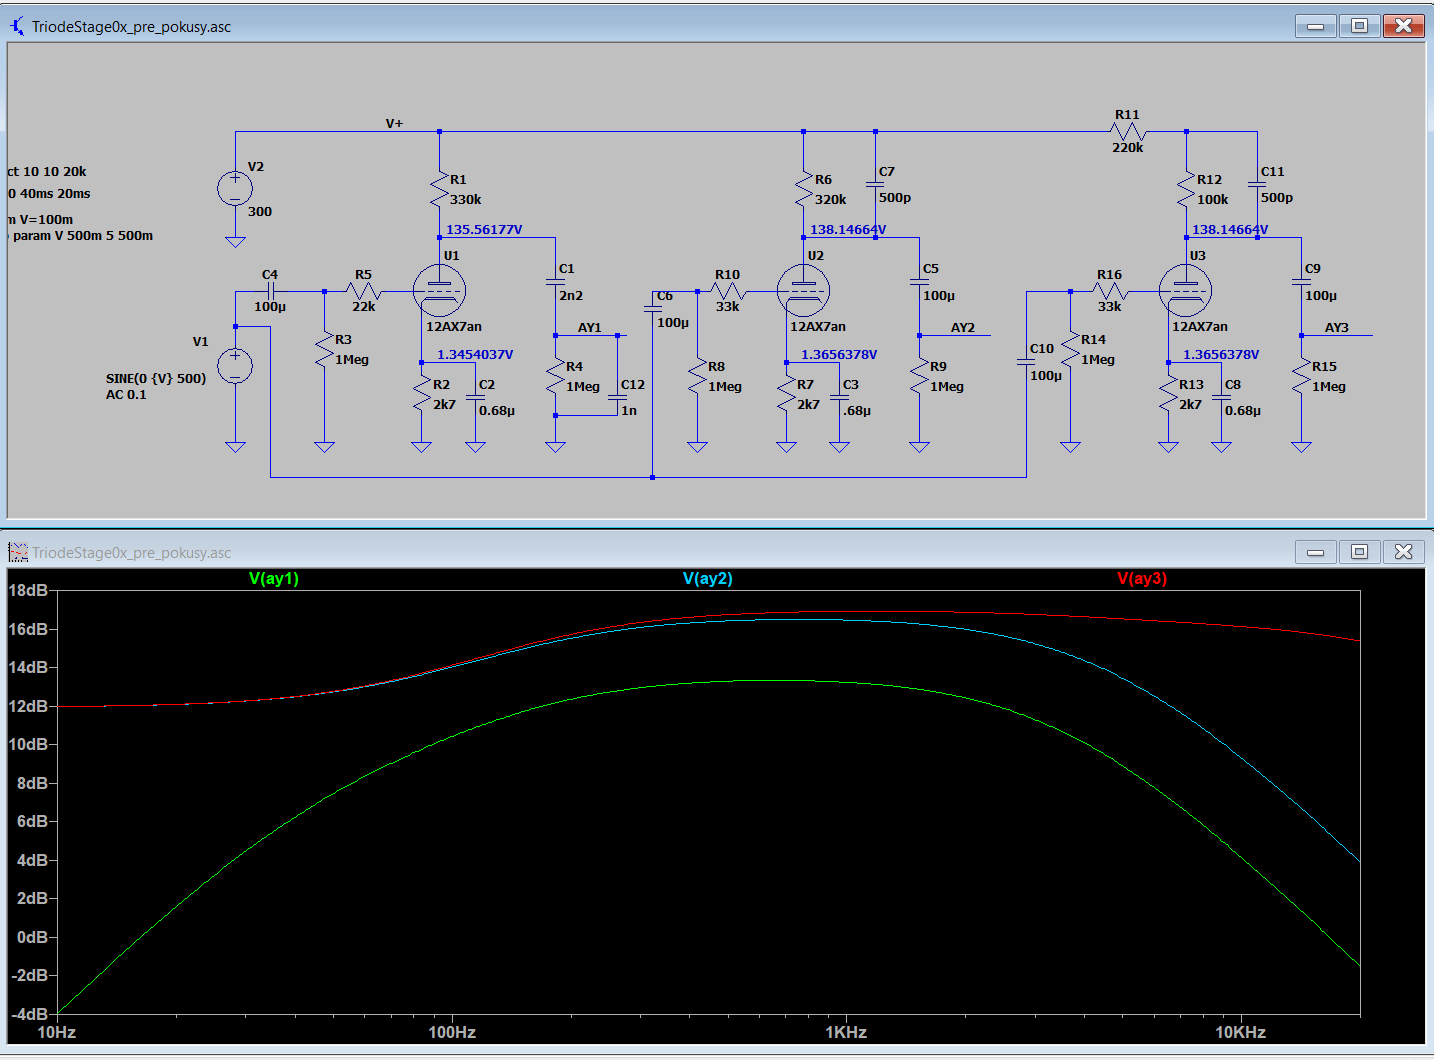Select capacitor C11 500p symbol
This screenshot has width=1434, height=1060.
click(1257, 185)
